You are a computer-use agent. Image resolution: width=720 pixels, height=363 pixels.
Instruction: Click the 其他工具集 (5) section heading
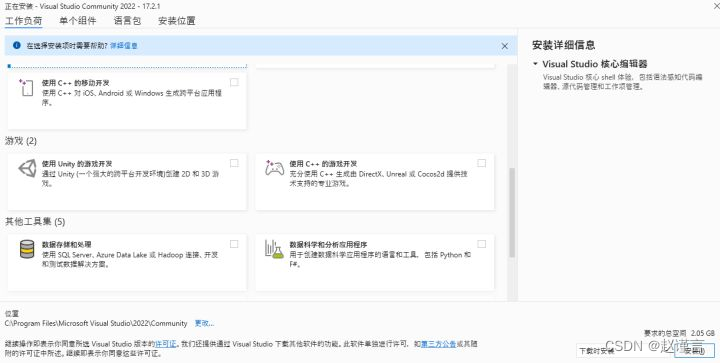[35, 222]
